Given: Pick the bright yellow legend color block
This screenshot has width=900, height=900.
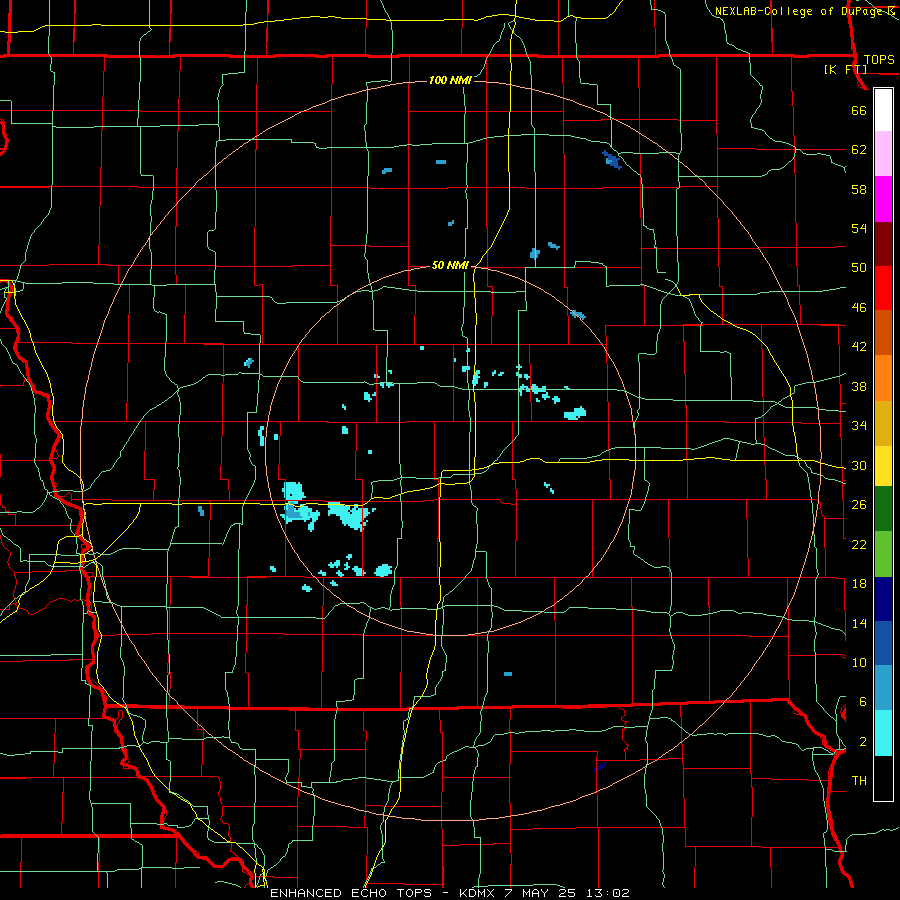Looking at the screenshot, I should (x=883, y=466).
